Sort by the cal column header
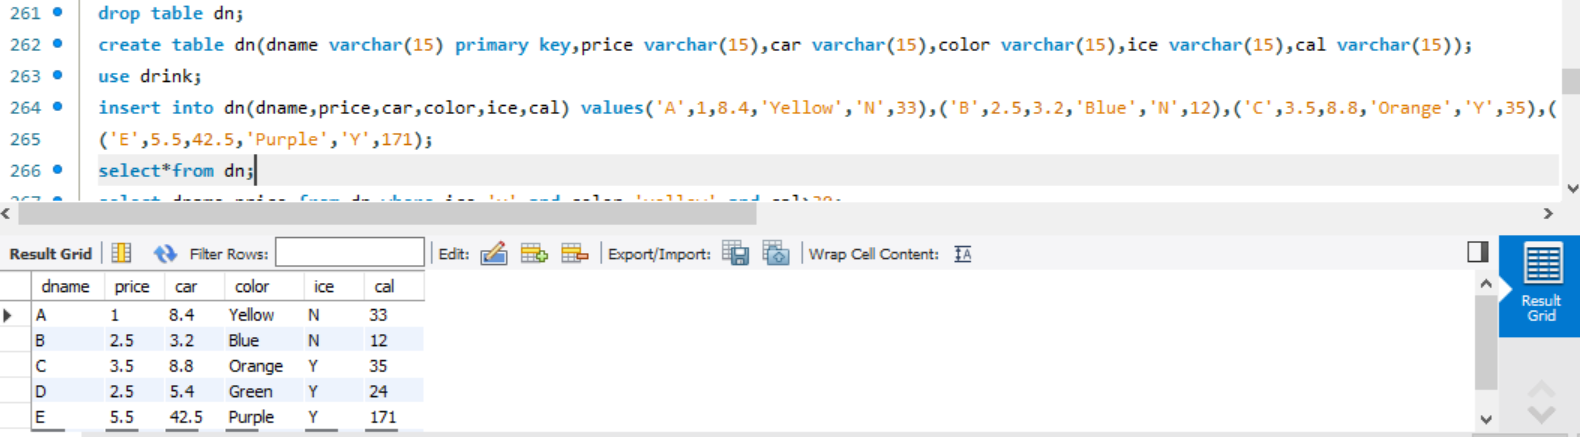Screen dimensions: 1580x437 [384, 286]
